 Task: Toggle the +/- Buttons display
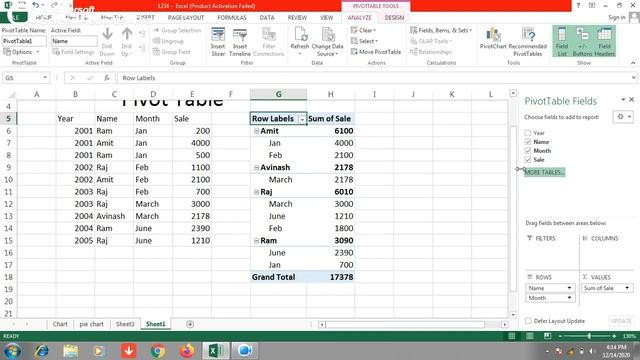[x=582, y=42]
